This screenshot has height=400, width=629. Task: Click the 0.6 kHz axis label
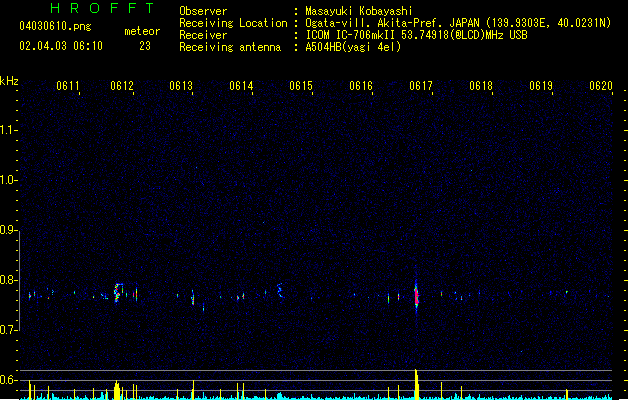tap(7, 380)
